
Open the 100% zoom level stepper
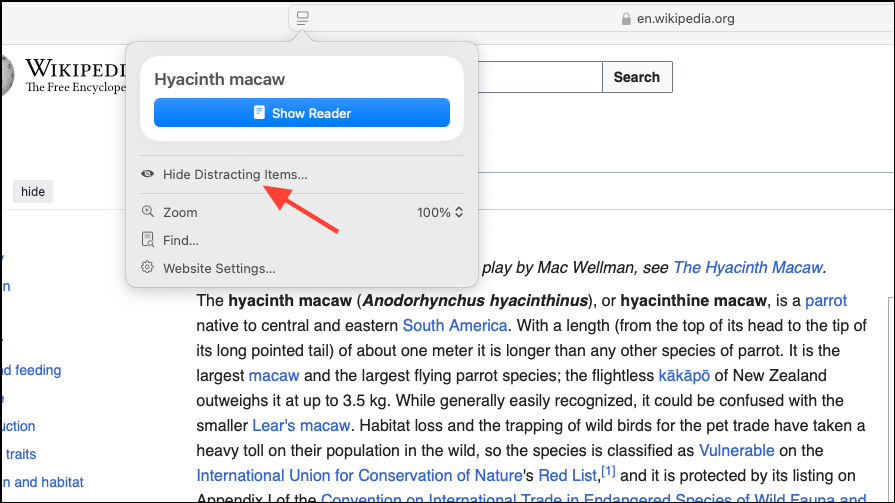(440, 212)
